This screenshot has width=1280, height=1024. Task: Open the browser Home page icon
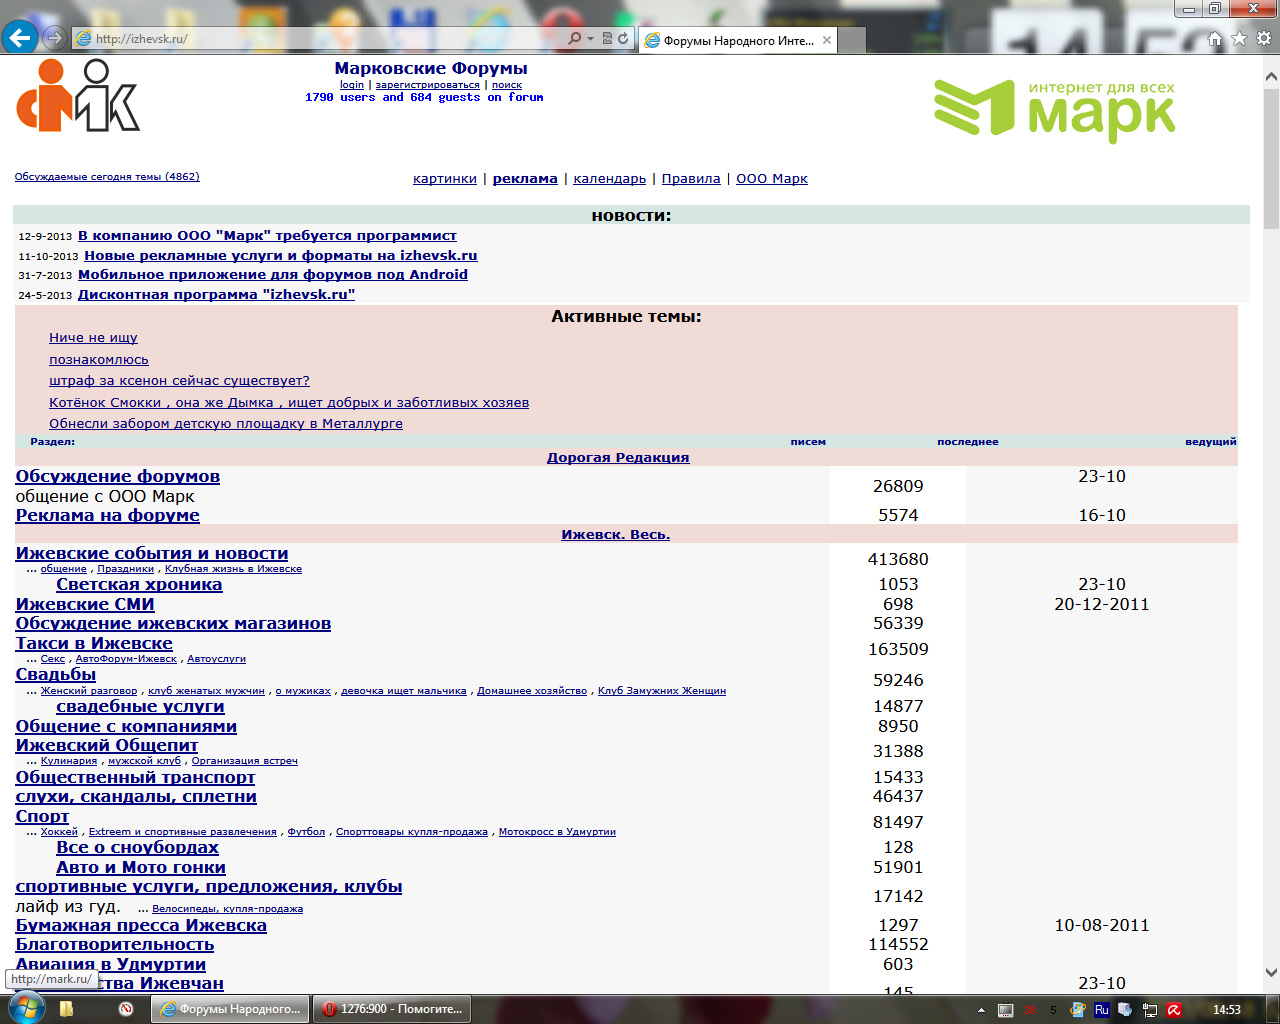(x=1215, y=38)
